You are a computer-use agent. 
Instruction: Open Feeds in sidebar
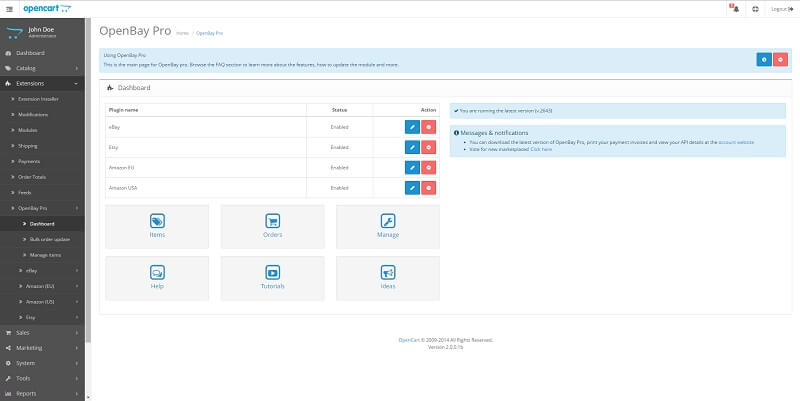pyautogui.click(x=42, y=192)
